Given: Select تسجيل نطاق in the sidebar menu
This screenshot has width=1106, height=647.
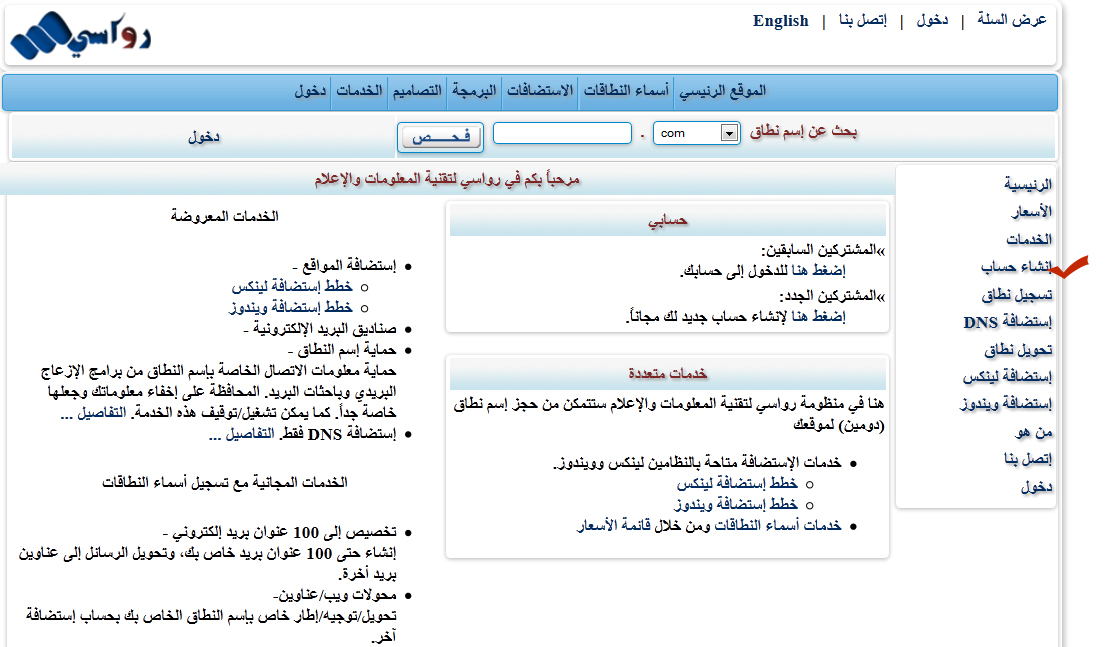Looking at the screenshot, I should [x=1016, y=294].
